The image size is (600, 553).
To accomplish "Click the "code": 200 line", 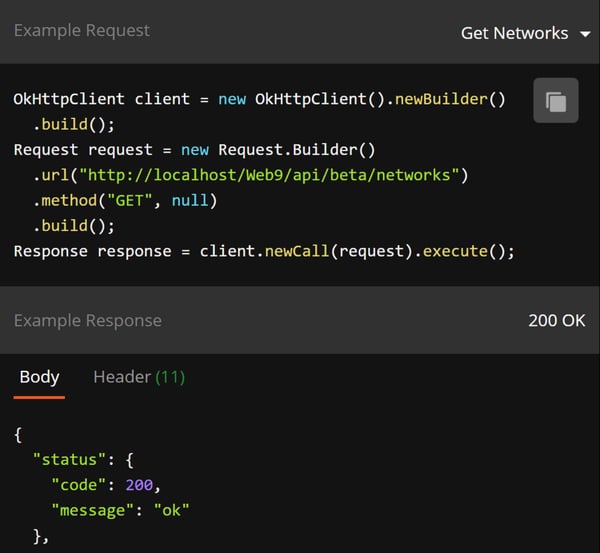I will (x=106, y=485).
